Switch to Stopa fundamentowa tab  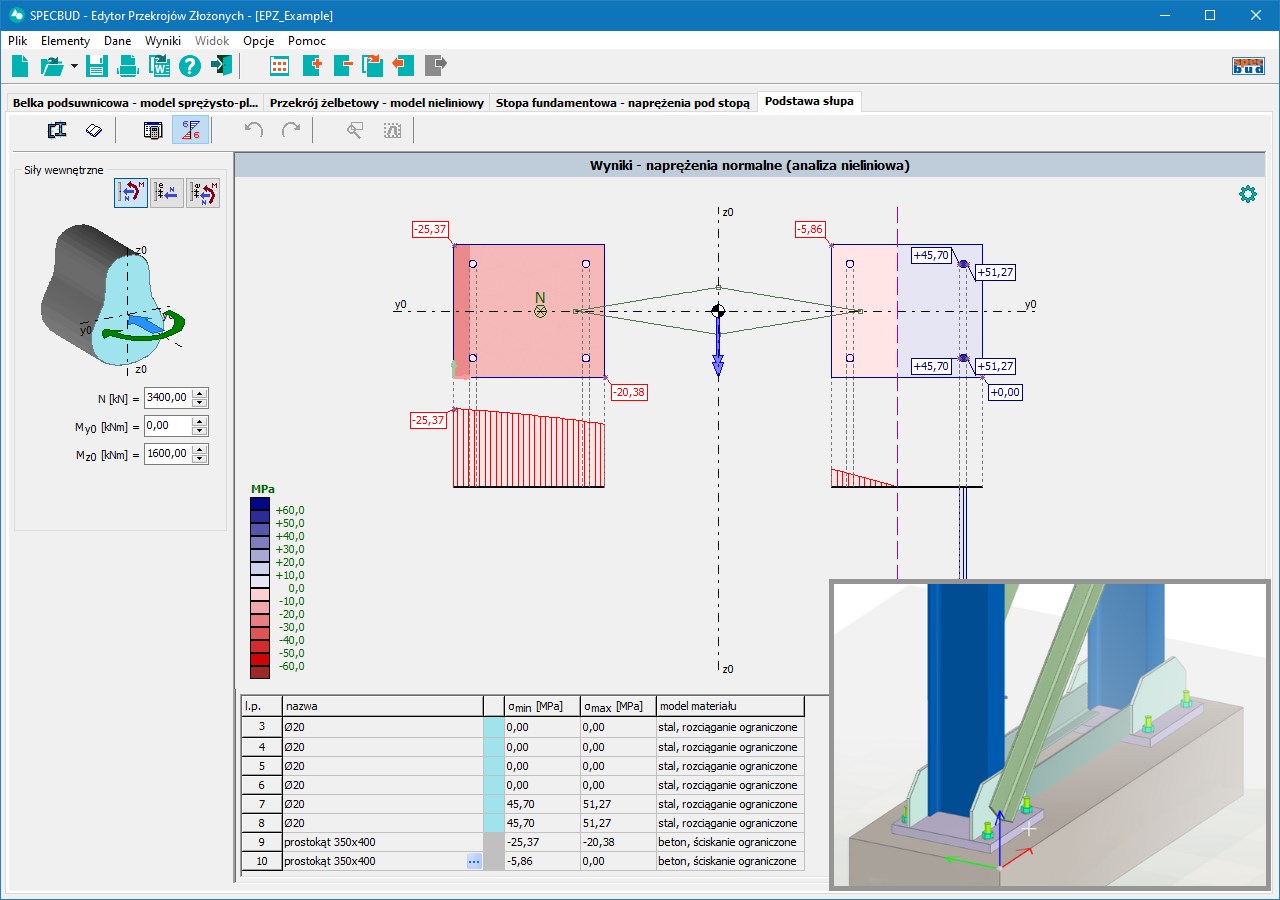[622, 102]
